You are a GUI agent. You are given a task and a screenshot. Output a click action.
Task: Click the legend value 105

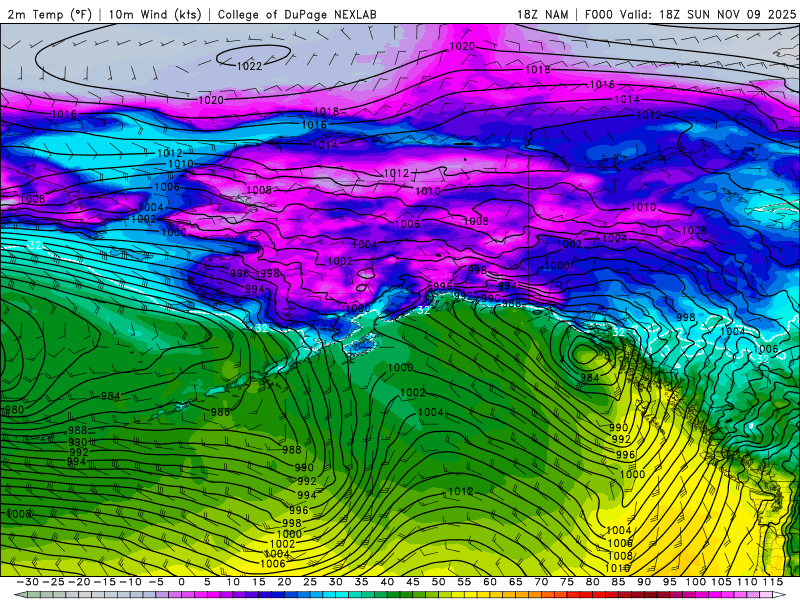click(x=721, y=582)
